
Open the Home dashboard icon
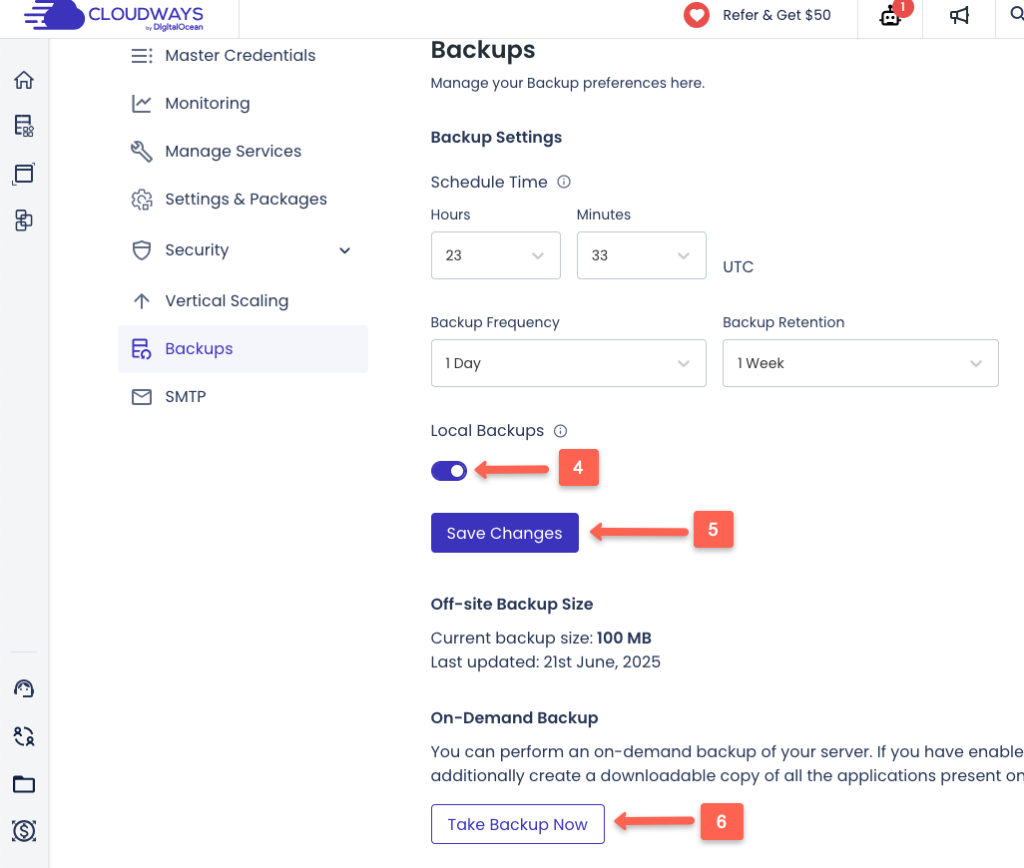(x=23, y=80)
